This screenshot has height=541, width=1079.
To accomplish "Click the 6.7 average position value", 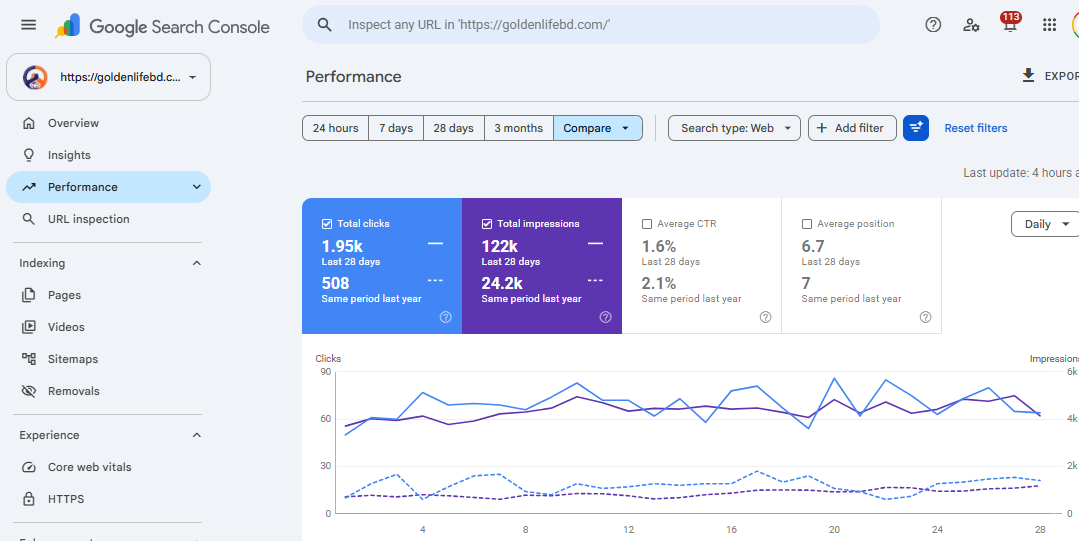I will click(813, 246).
